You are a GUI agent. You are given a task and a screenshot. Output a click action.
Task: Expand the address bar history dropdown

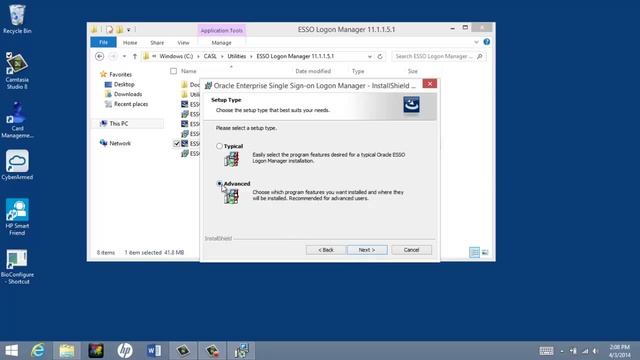click(370, 56)
